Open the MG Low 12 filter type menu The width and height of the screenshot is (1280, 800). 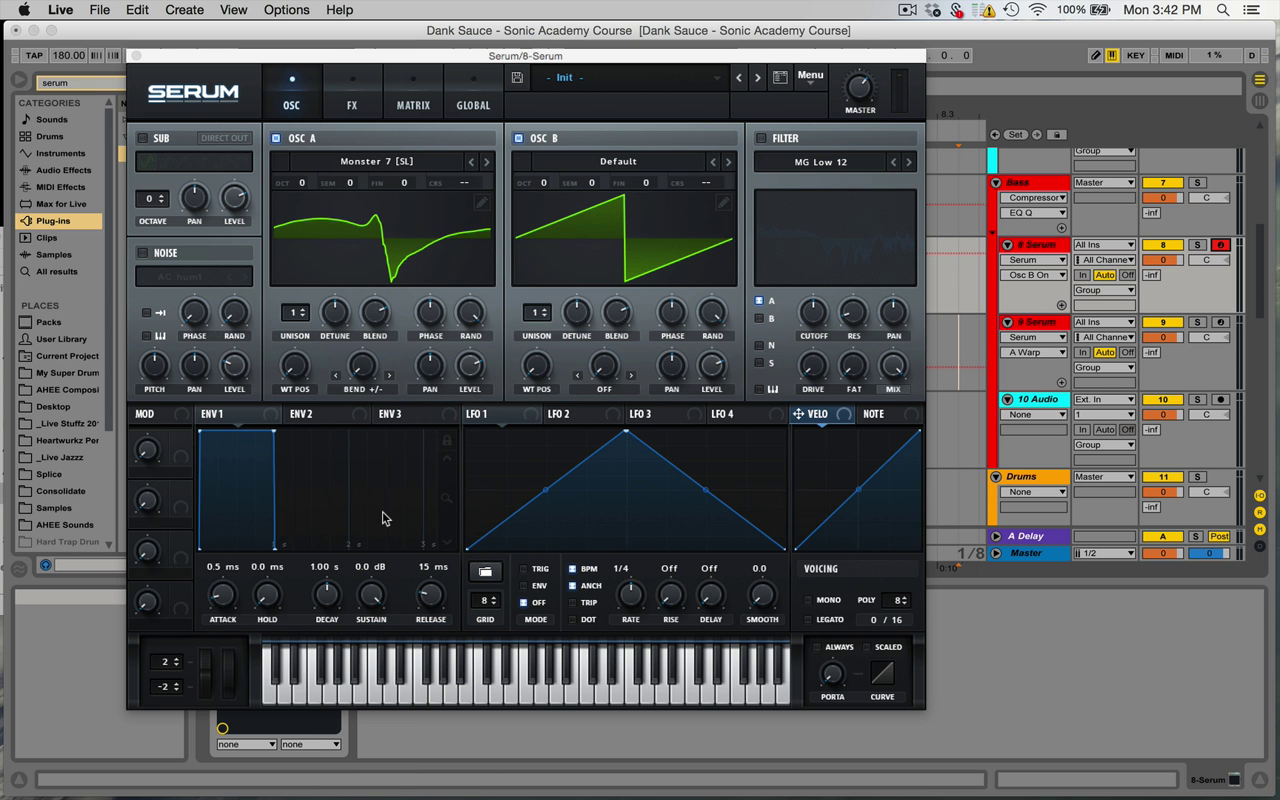pyautogui.click(x=820, y=162)
